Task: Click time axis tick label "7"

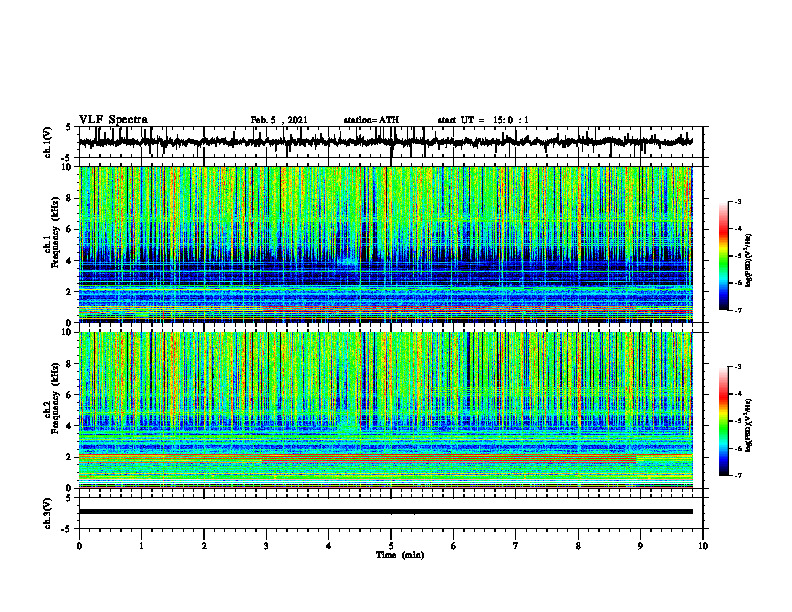Action: point(516,546)
